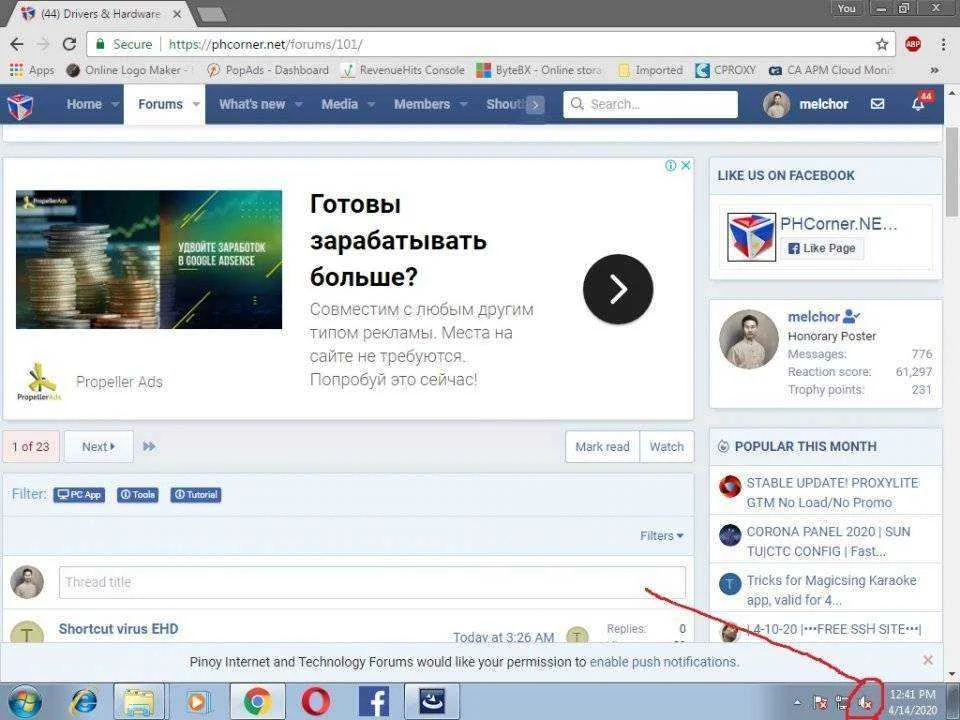Open the Apps bookmarks shortcut
Image resolution: width=960 pixels, height=720 pixels.
[32, 70]
